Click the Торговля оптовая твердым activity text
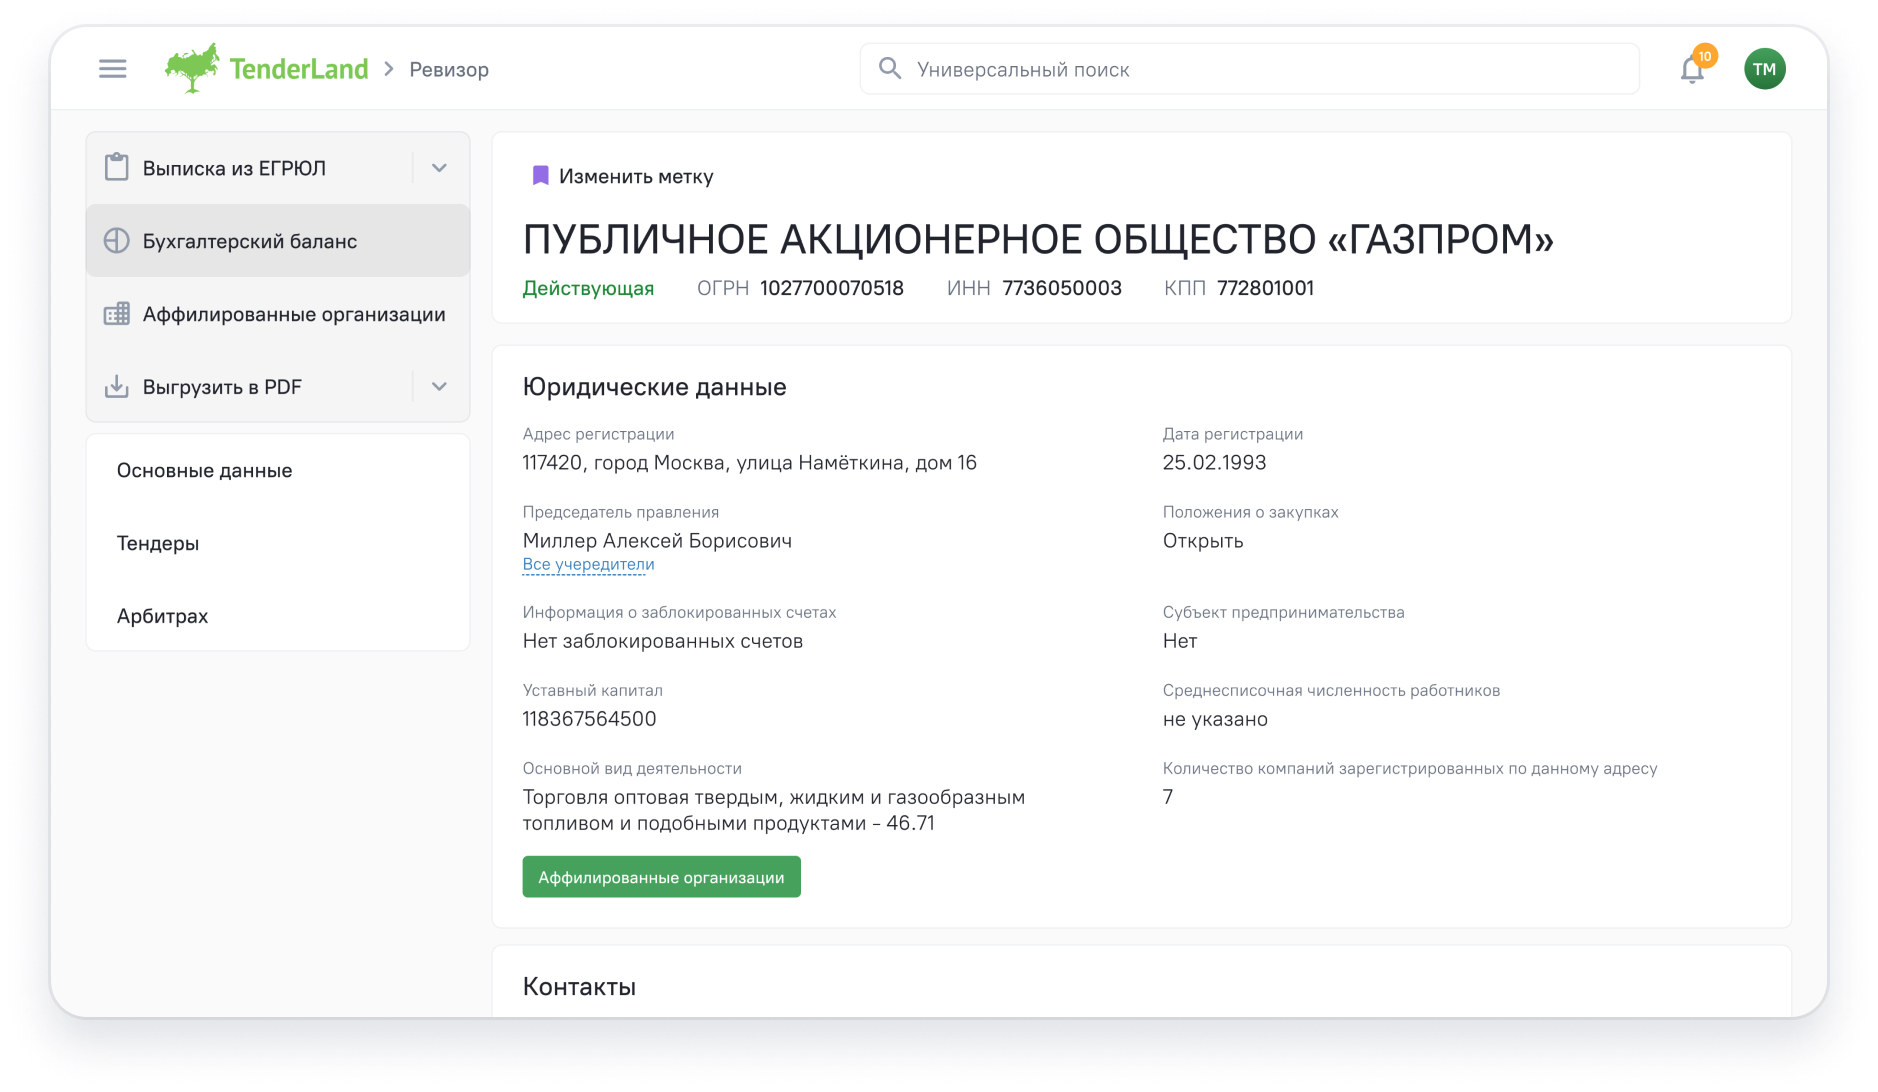This screenshot has width=1878, height=1092. (x=774, y=810)
